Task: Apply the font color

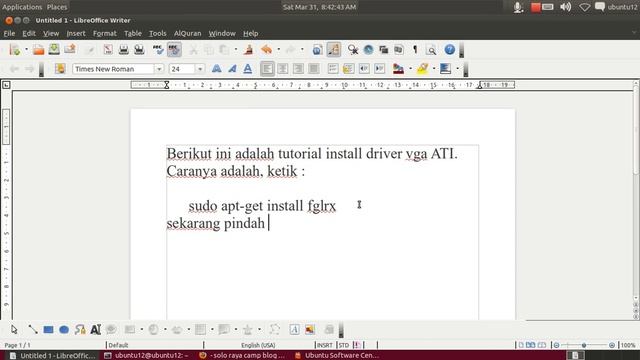Action: 398,69
